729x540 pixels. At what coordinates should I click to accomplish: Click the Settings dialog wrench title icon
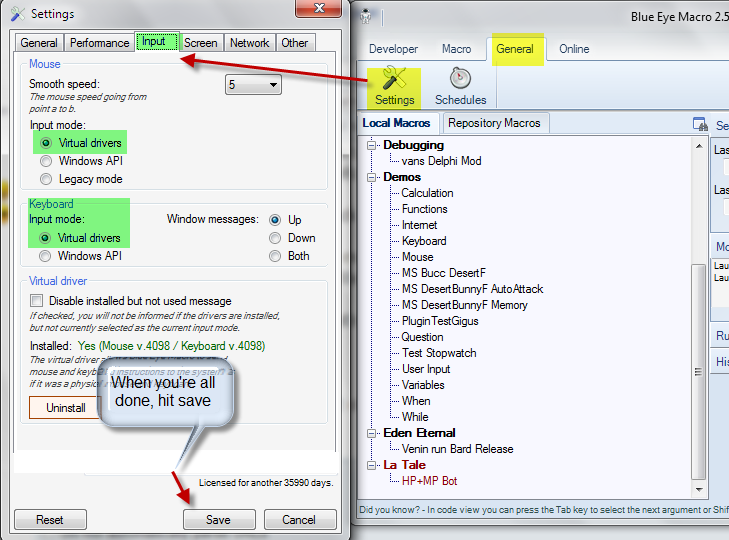[x=17, y=13]
